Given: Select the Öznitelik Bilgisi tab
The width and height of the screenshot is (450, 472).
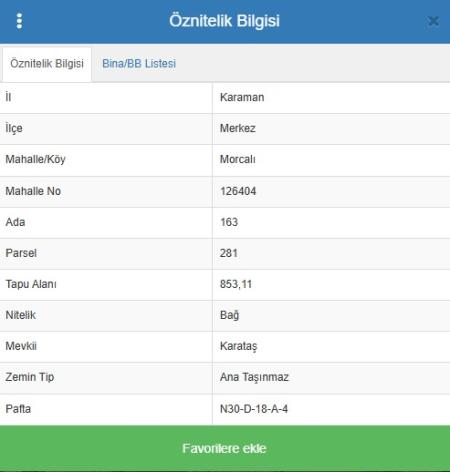Looking at the screenshot, I should [x=47, y=64].
